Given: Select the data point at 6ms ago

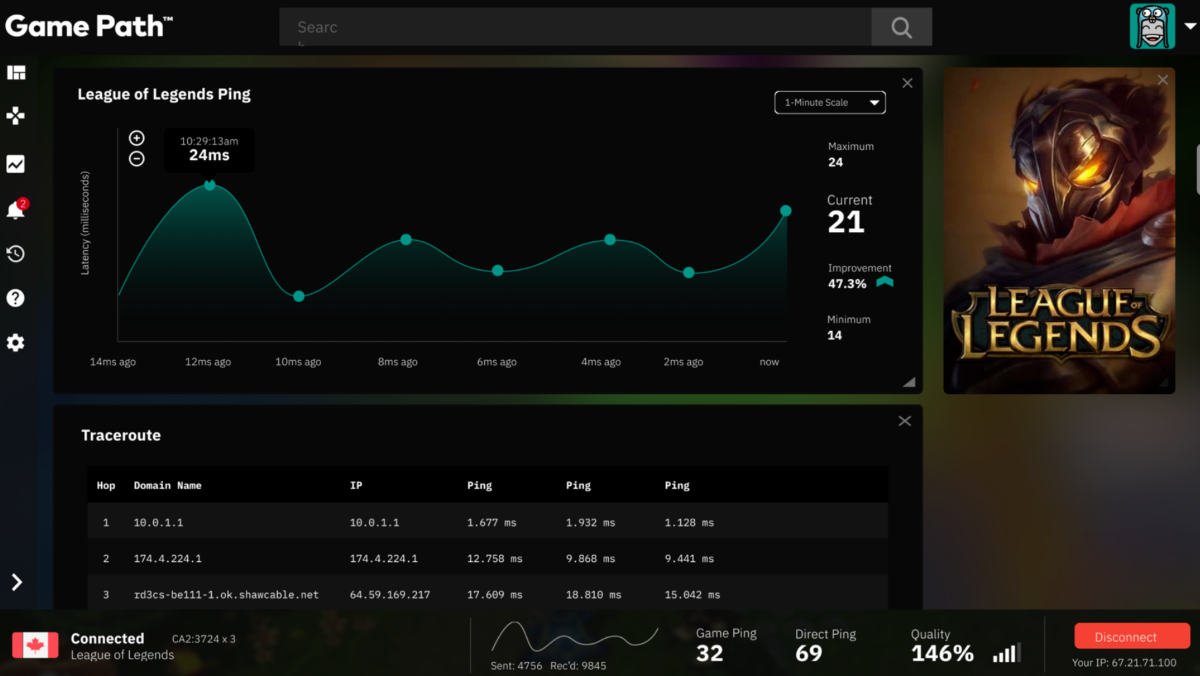Looking at the screenshot, I should 497,271.
